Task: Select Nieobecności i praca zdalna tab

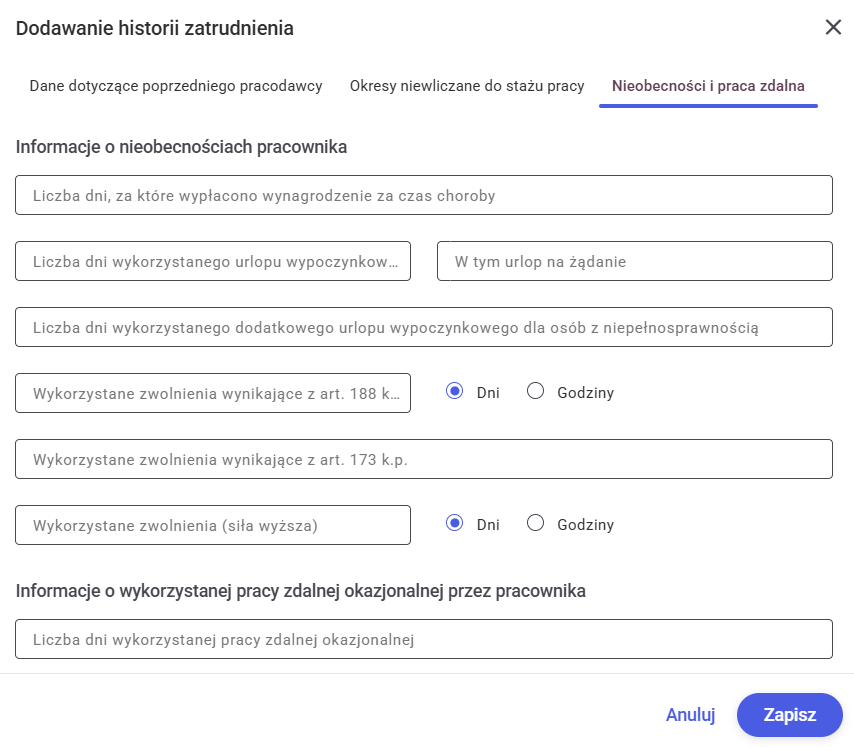Action: pyautogui.click(x=708, y=86)
